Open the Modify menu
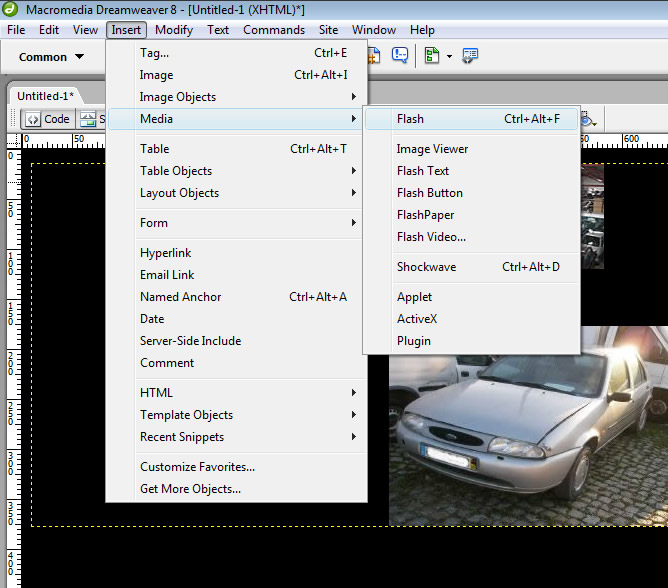 [x=174, y=30]
